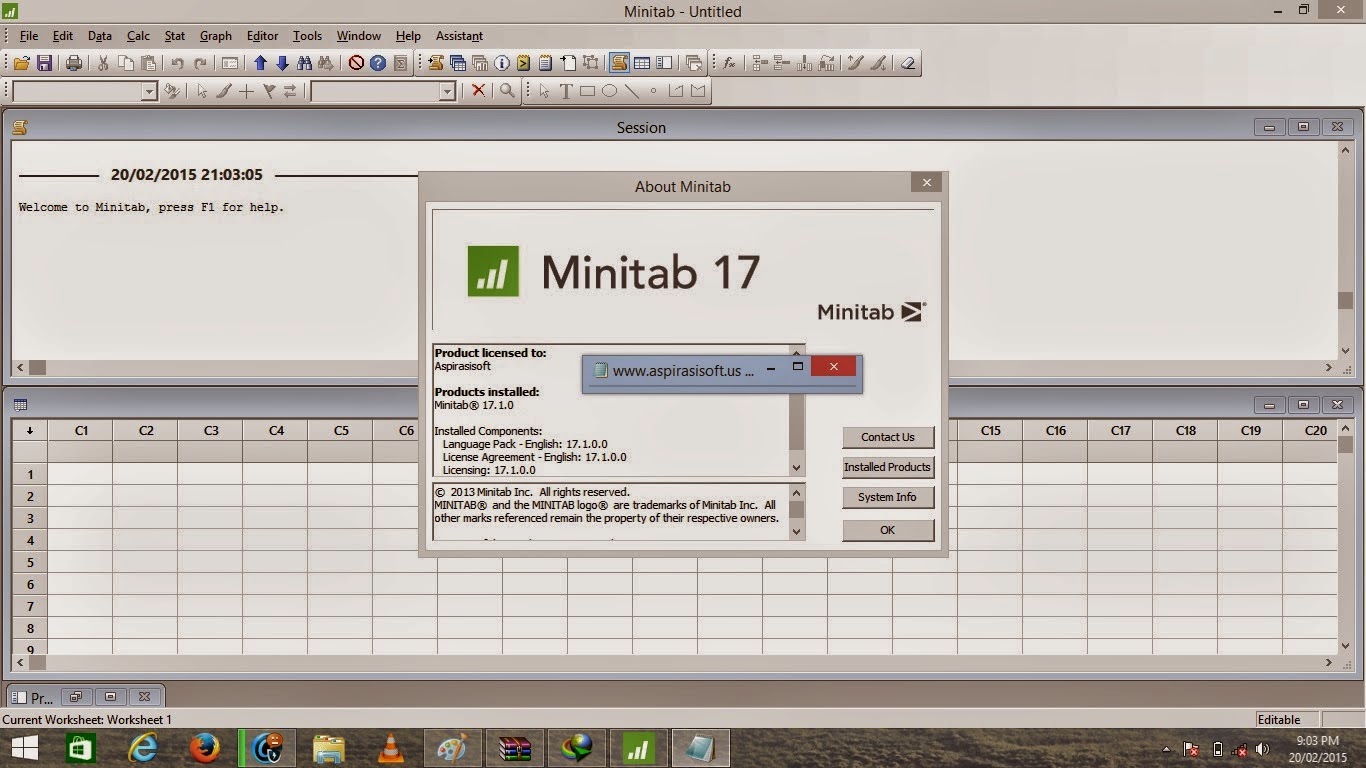The width and height of the screenshot is (1366, 768).
Task: Open the Edit Last Dialog icon
Action: (x=230, y=63)
